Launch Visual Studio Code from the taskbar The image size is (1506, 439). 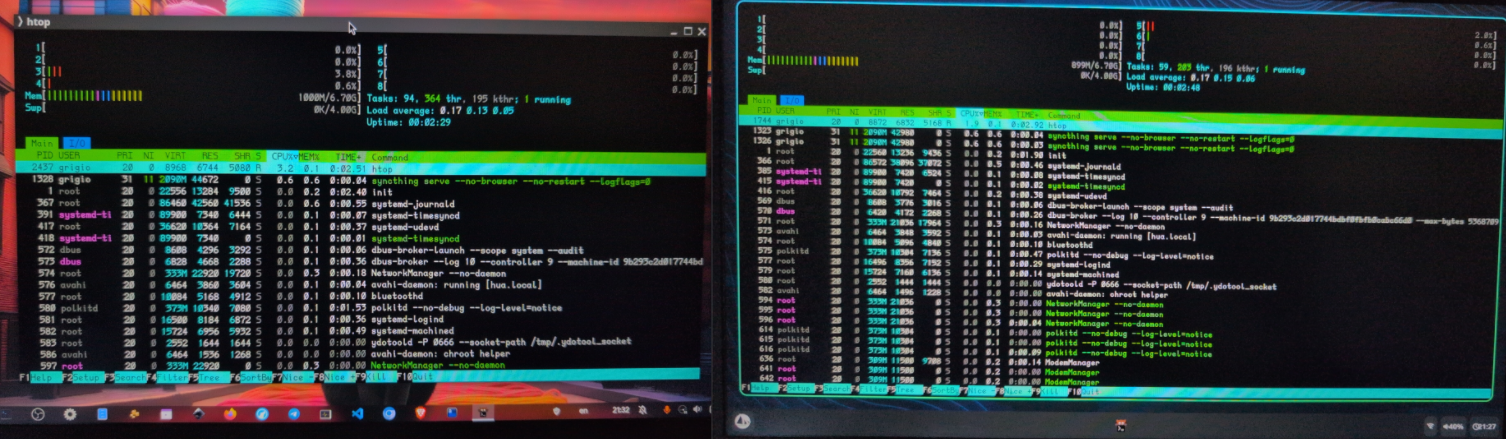coord(357,413)
